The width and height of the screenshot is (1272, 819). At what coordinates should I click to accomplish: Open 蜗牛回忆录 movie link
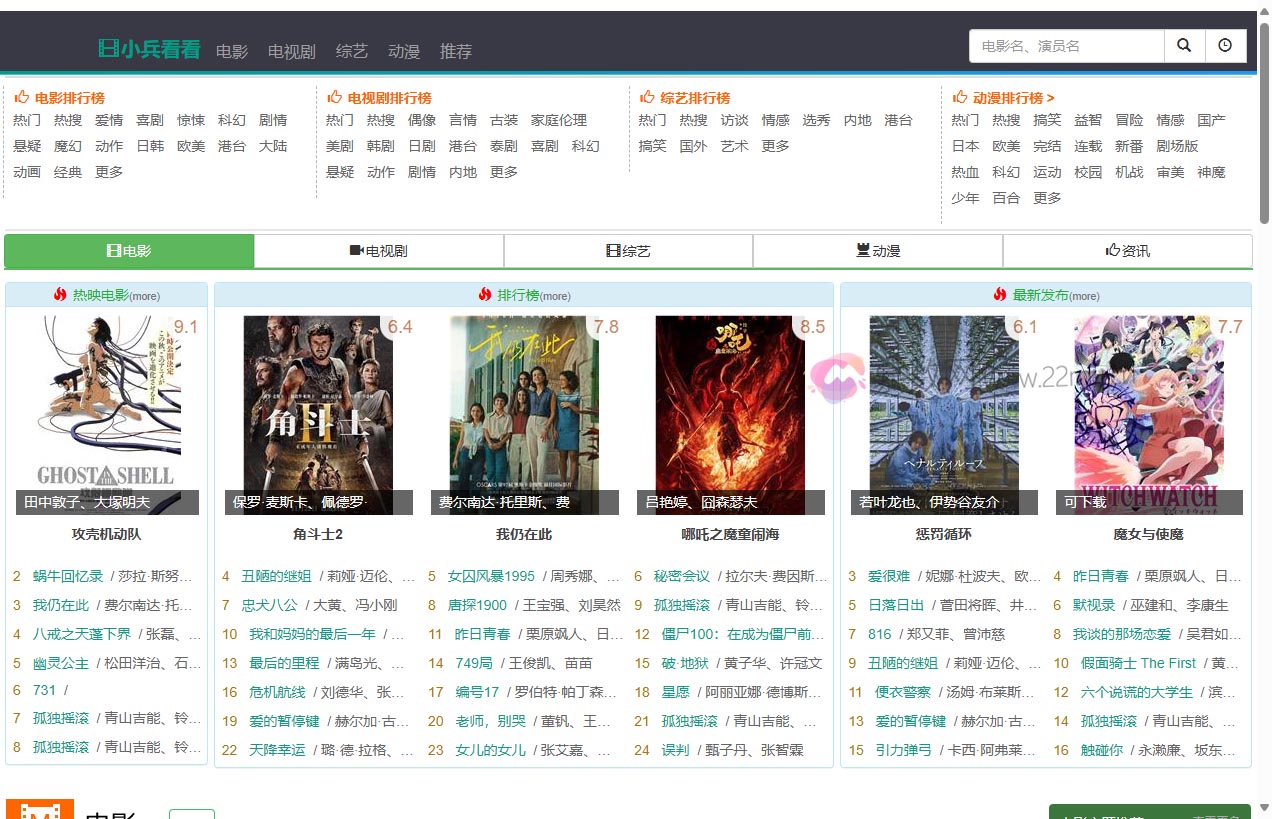pos(68,576)
